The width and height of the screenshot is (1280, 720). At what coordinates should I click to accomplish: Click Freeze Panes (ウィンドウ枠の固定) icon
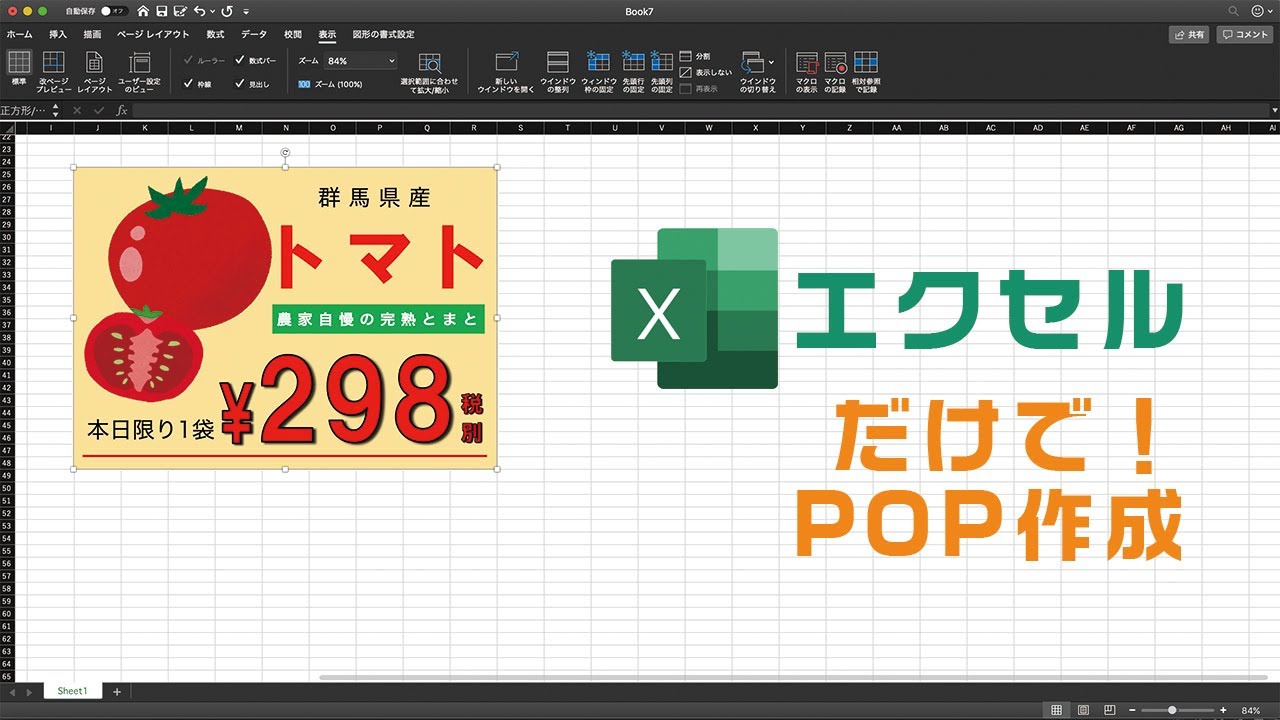coord(598,64)
